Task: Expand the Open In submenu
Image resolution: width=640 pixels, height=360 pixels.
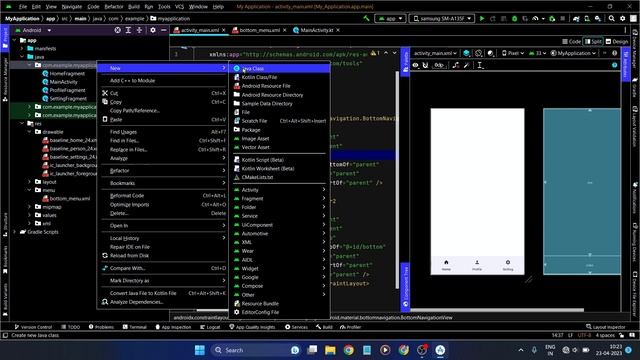Action: 163,226
